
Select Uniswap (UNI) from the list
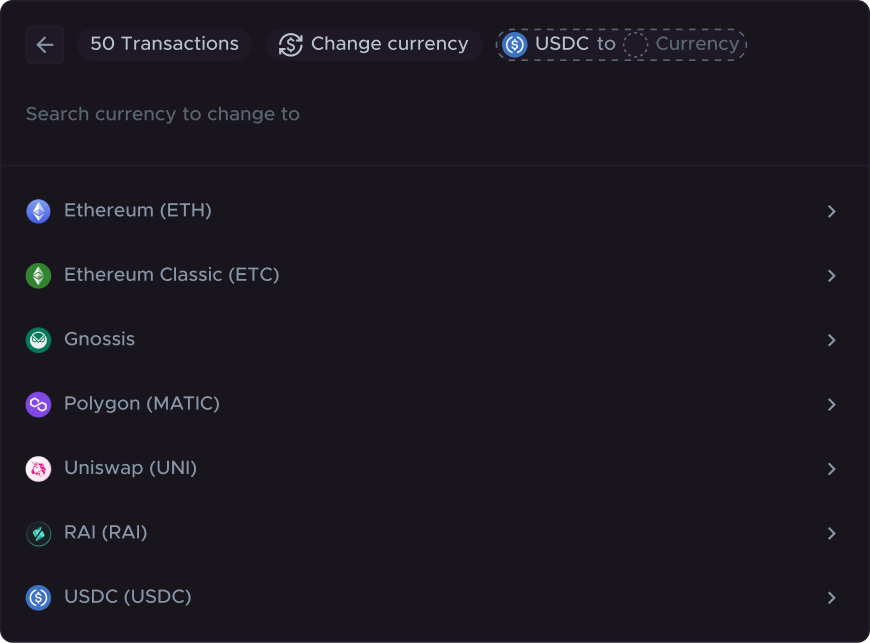(x=130, y=468)
